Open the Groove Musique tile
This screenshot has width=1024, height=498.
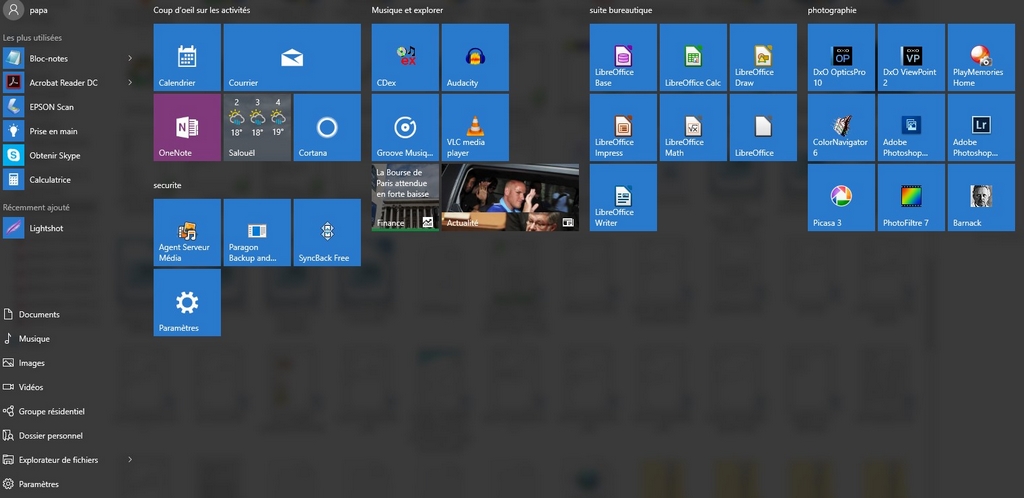pyautogui.click(x=405, y=127)
